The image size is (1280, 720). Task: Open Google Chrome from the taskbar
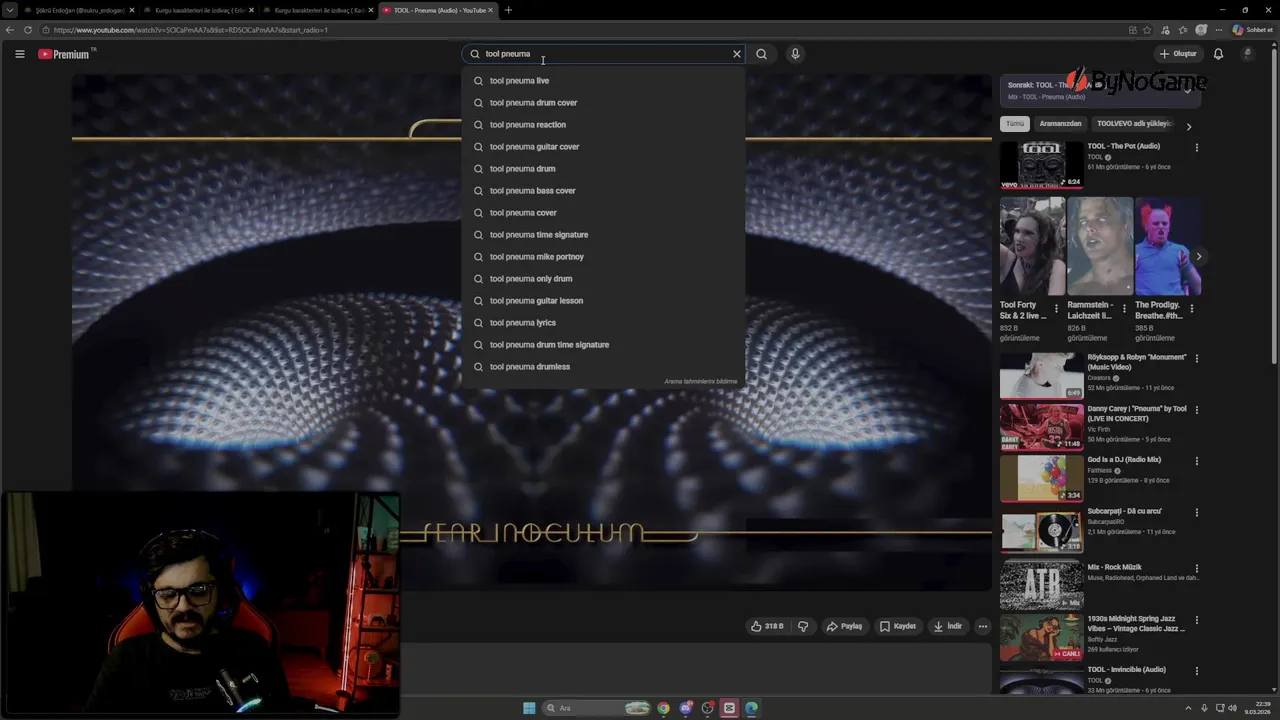663,708
